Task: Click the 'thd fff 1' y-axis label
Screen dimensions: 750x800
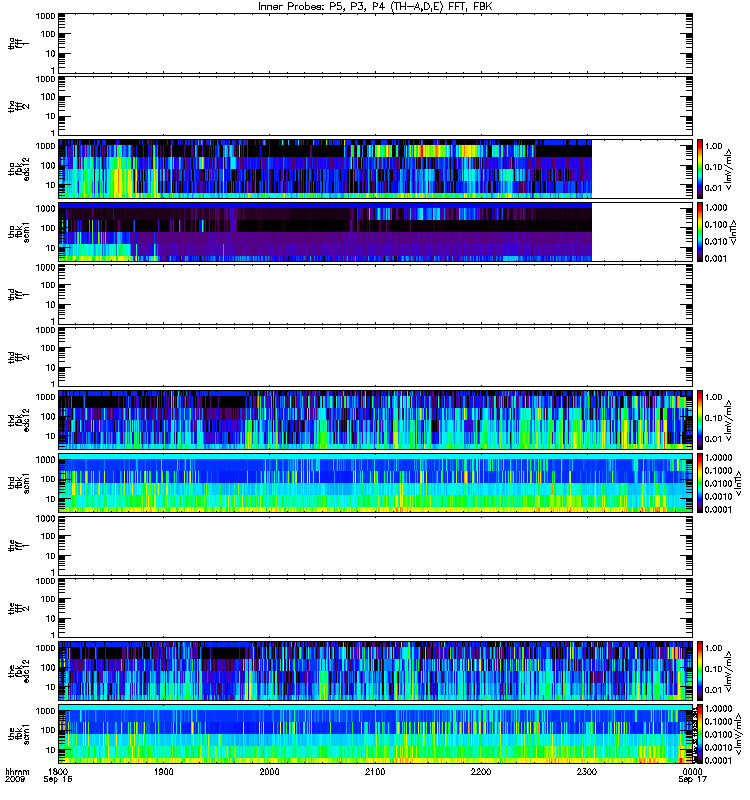Action: pos(18,294)
